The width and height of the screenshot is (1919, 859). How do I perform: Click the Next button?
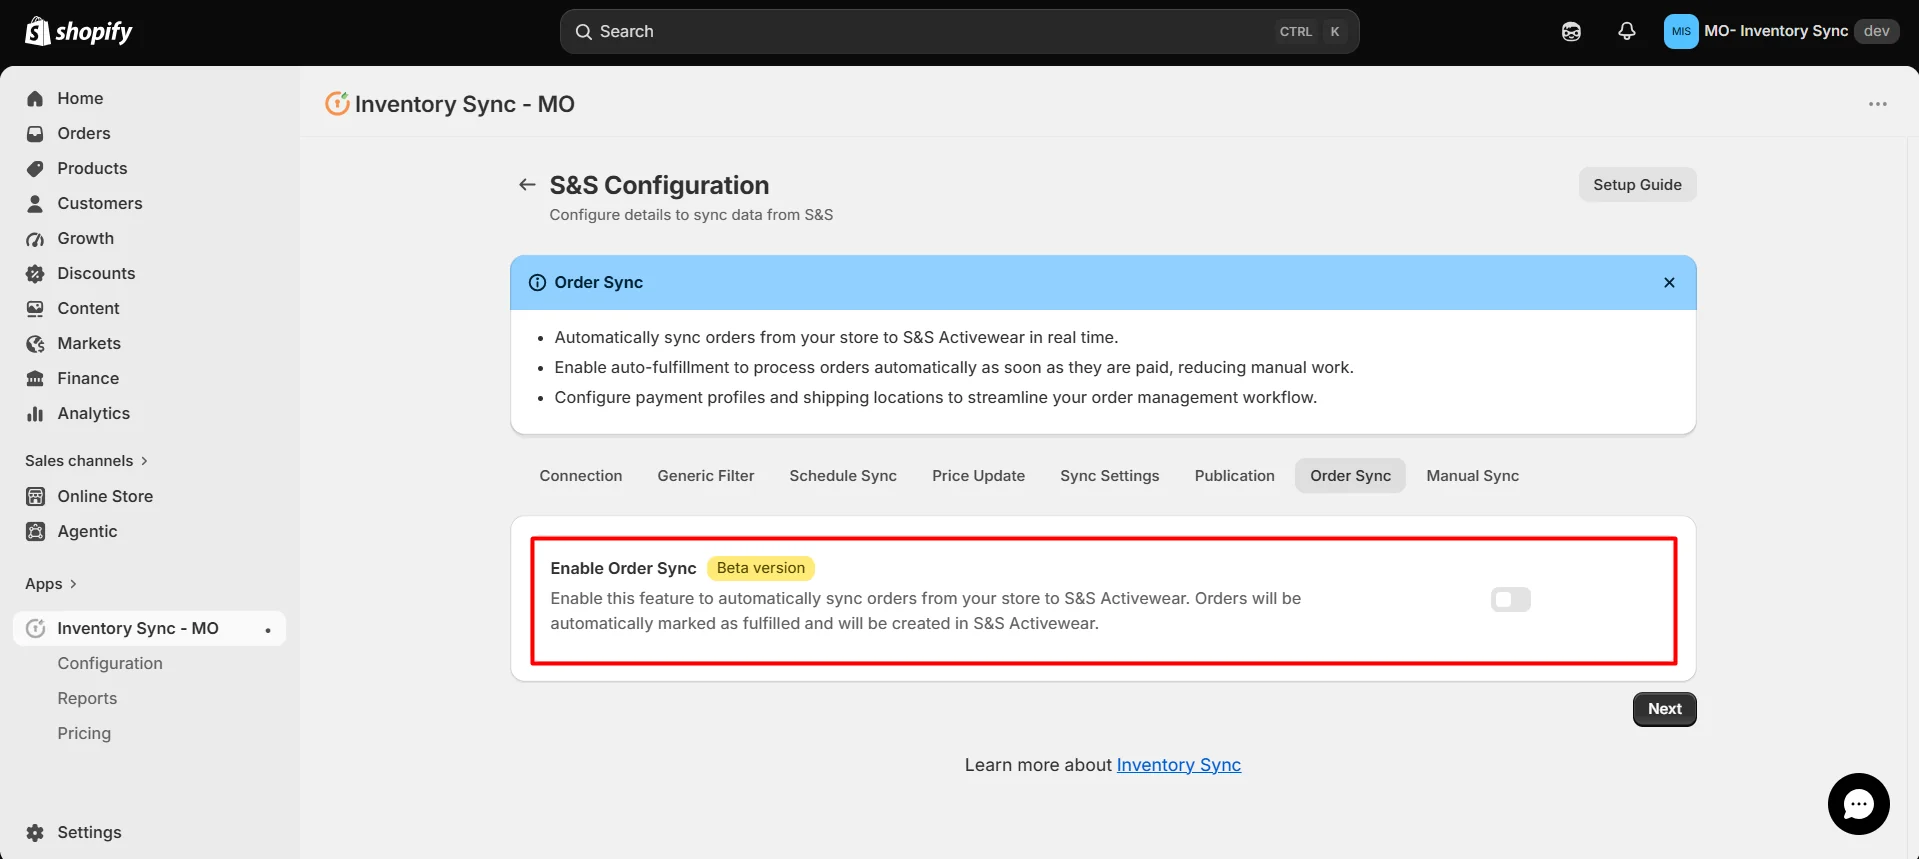[x=1664, y=709]
